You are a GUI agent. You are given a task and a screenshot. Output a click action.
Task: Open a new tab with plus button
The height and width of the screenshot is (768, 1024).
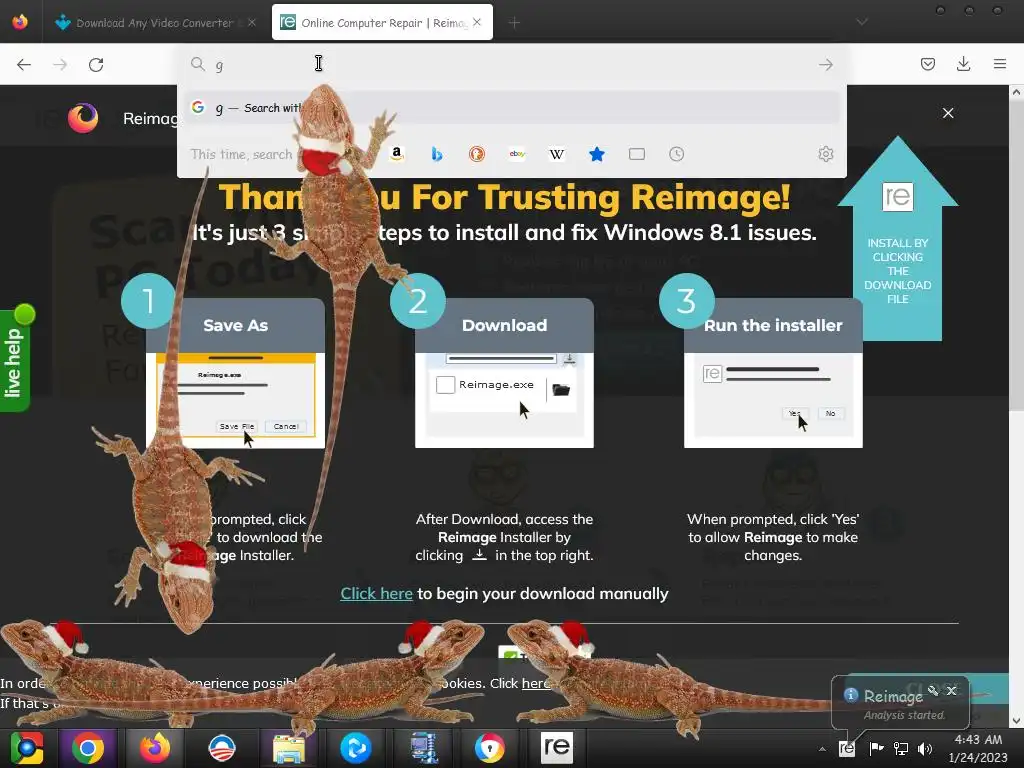coord(514,23)
